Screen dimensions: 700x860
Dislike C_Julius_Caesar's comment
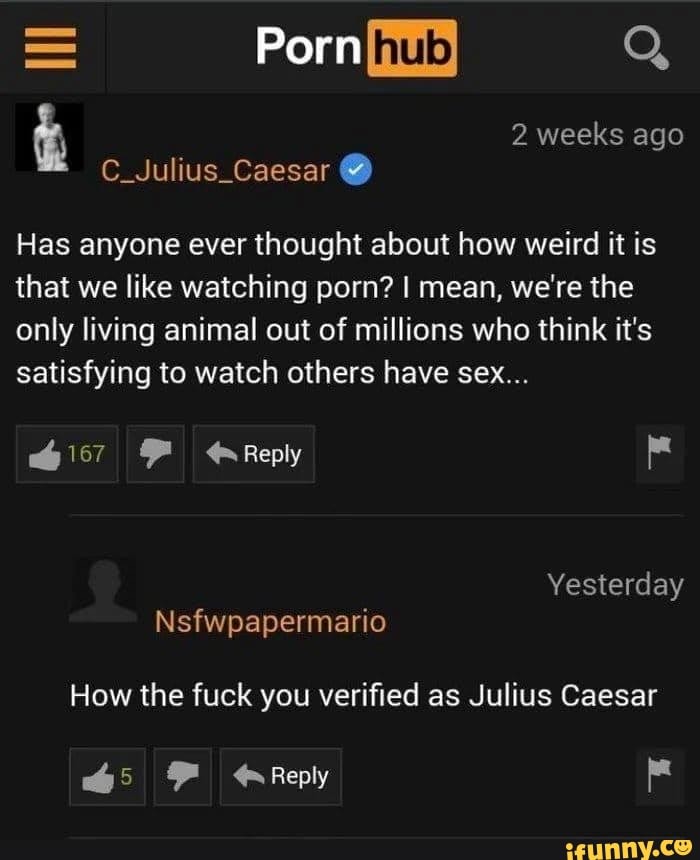point(155,454)
